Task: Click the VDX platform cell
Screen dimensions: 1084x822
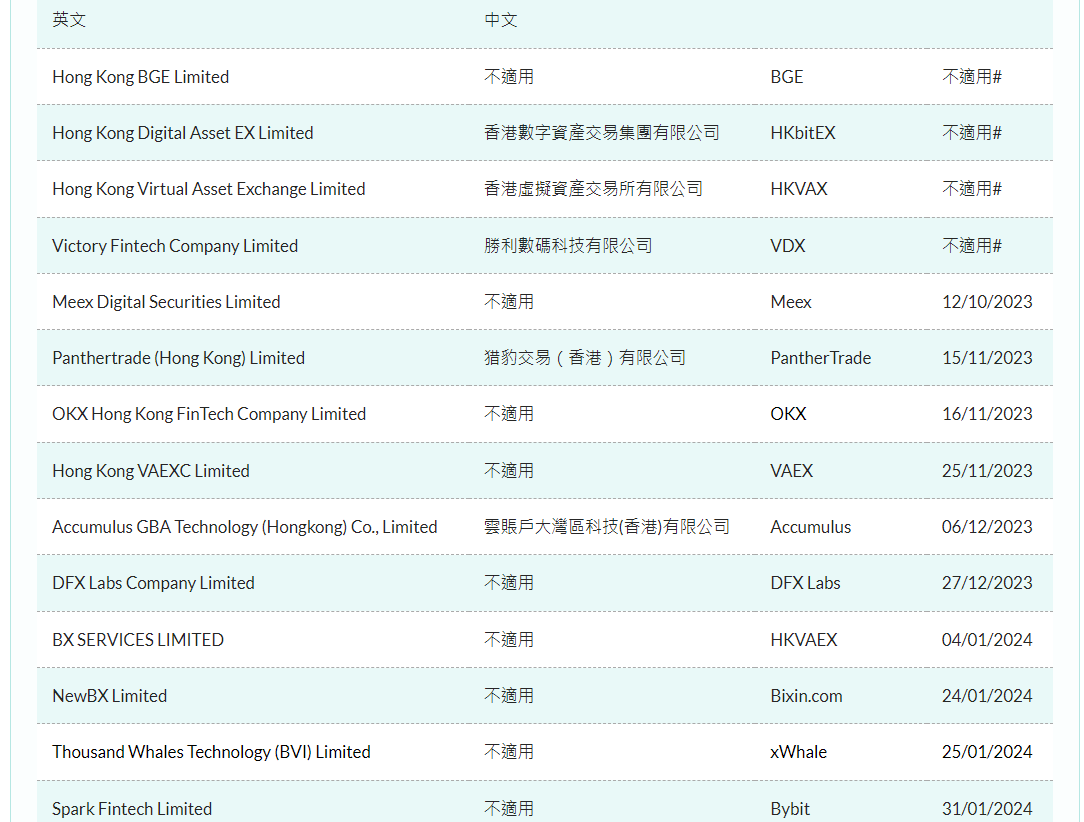Action: [x=787, y=245]
